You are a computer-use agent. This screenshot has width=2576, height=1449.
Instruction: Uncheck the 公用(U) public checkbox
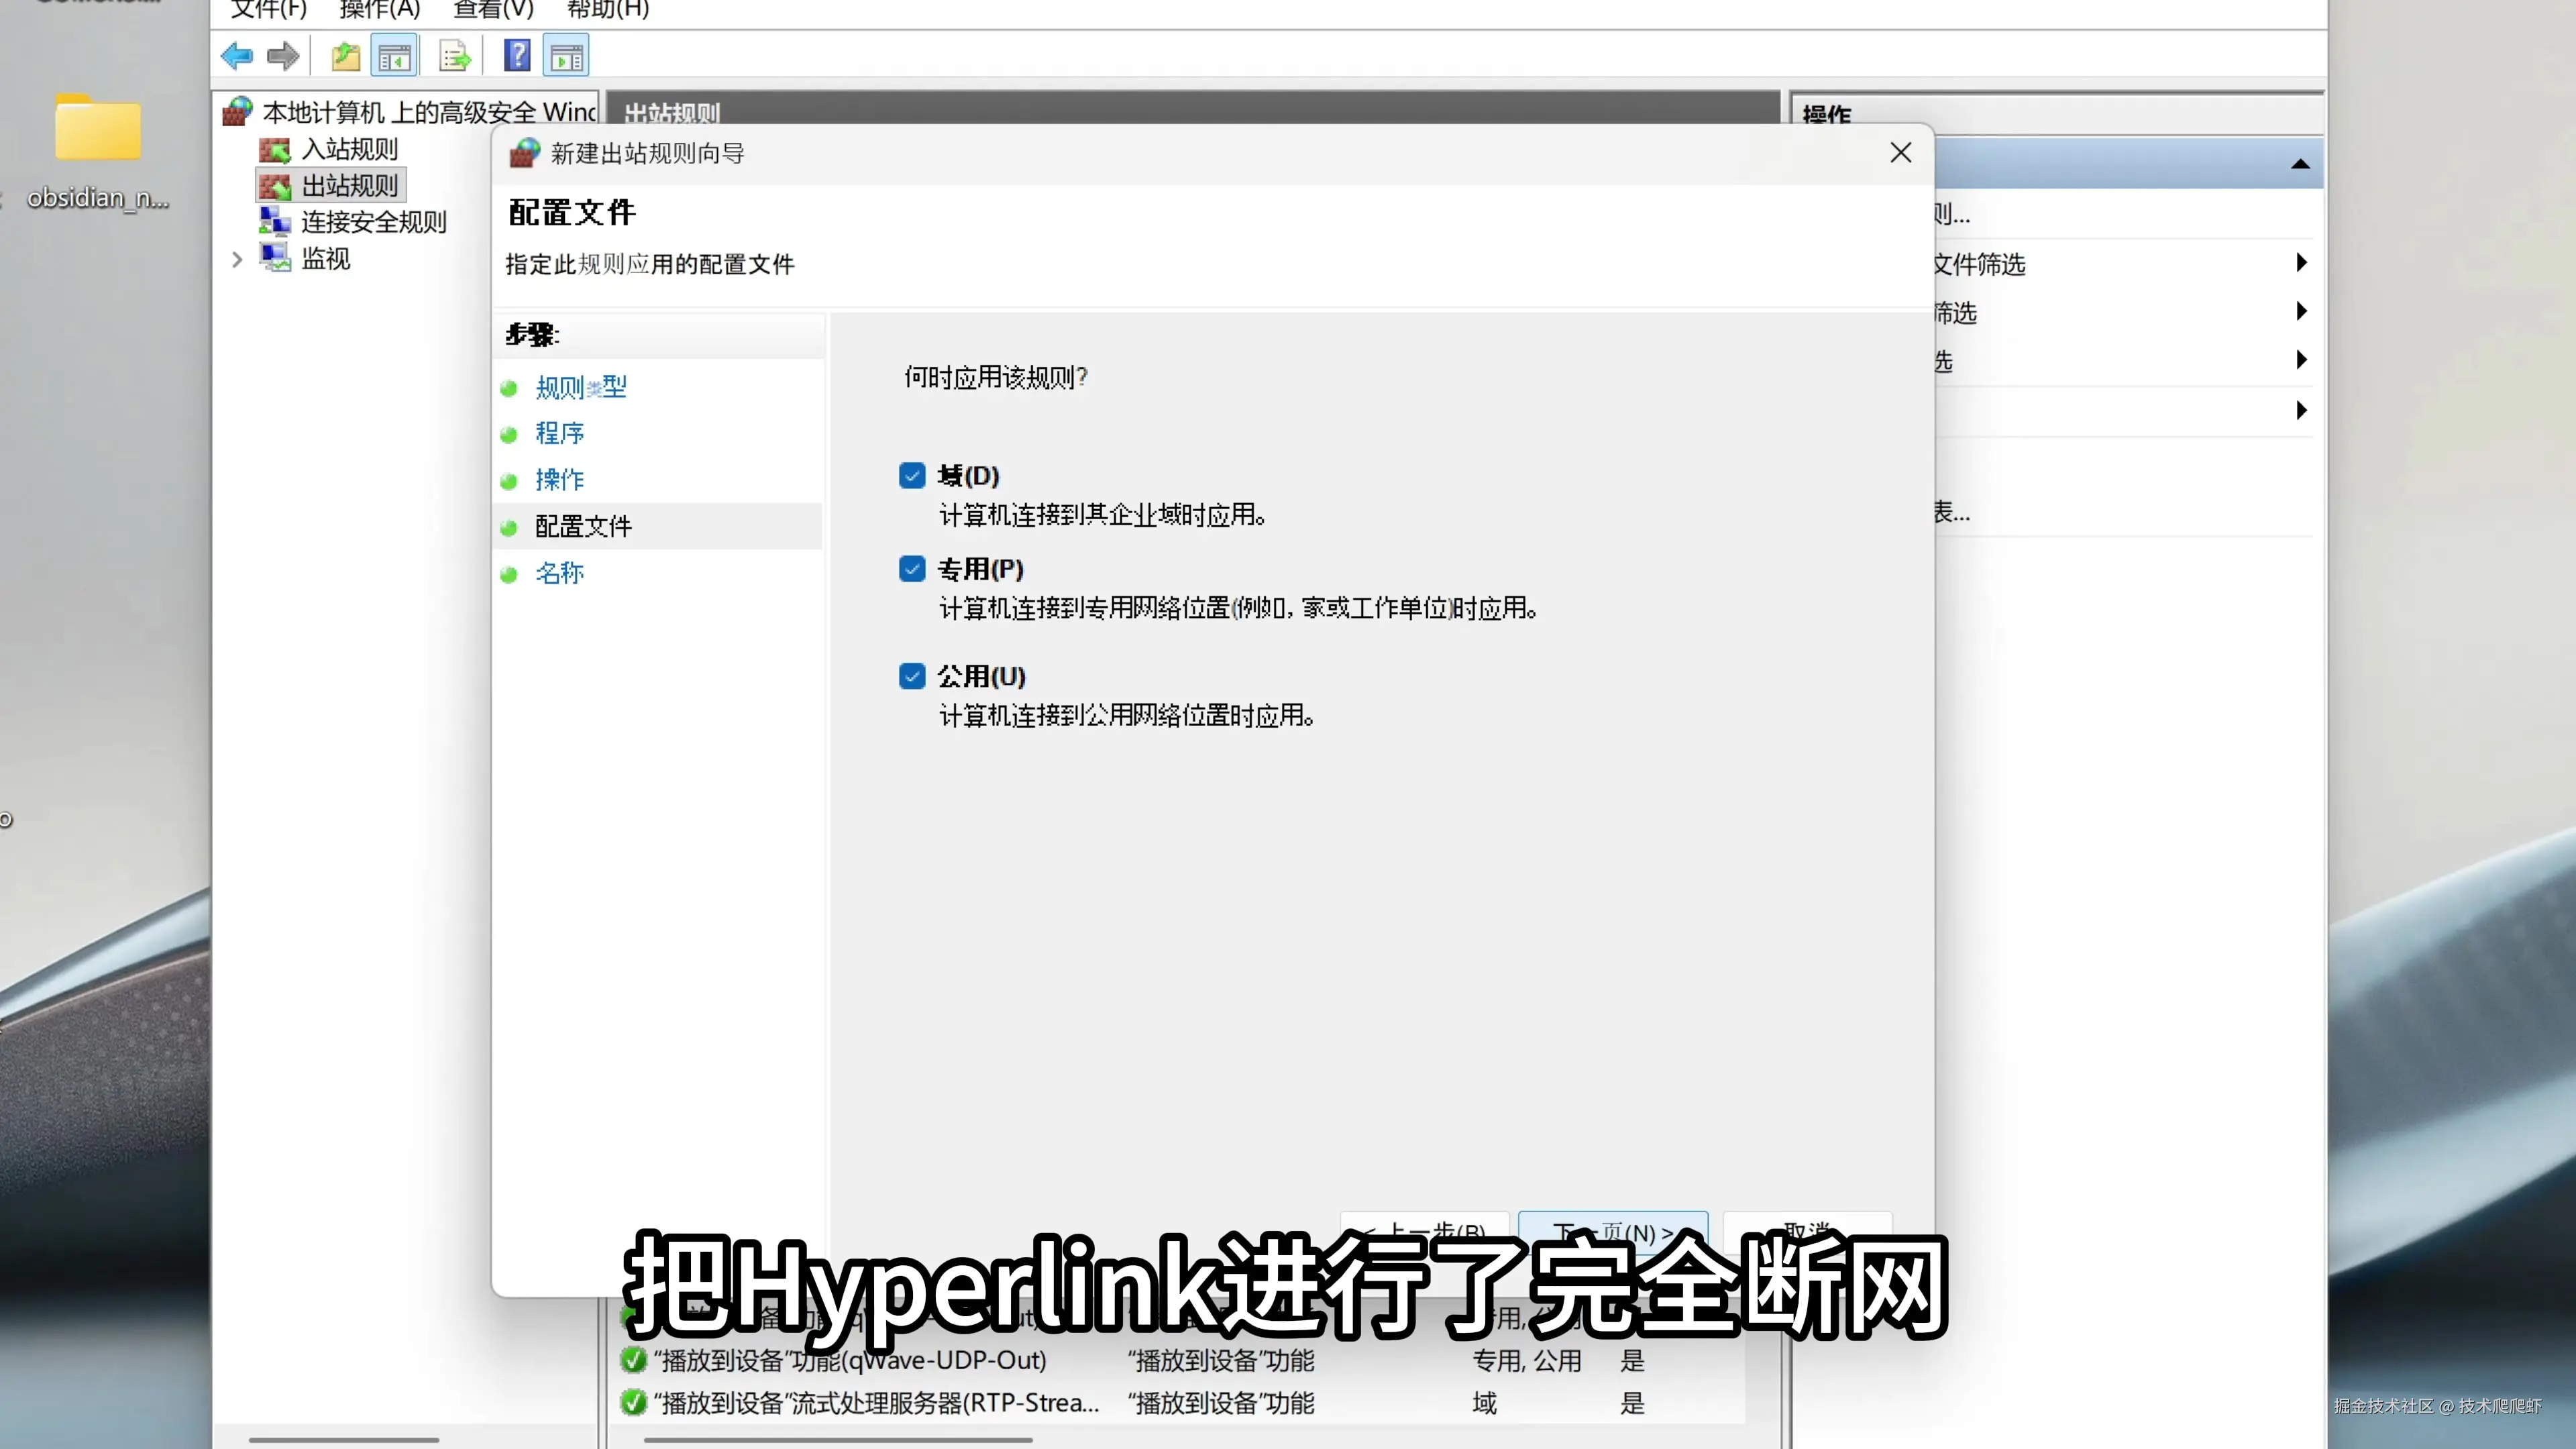tap(912, 676)
